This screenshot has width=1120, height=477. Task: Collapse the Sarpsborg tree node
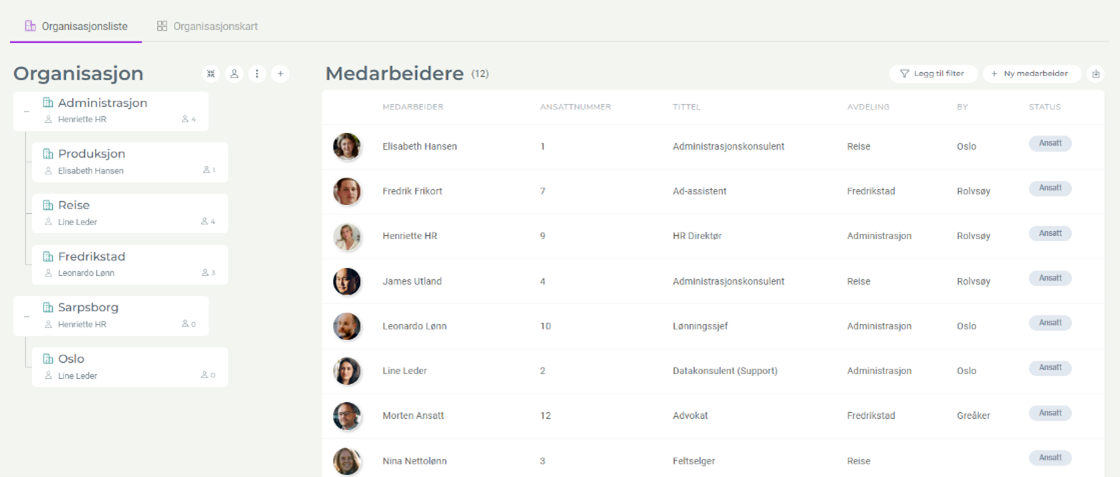25,315
